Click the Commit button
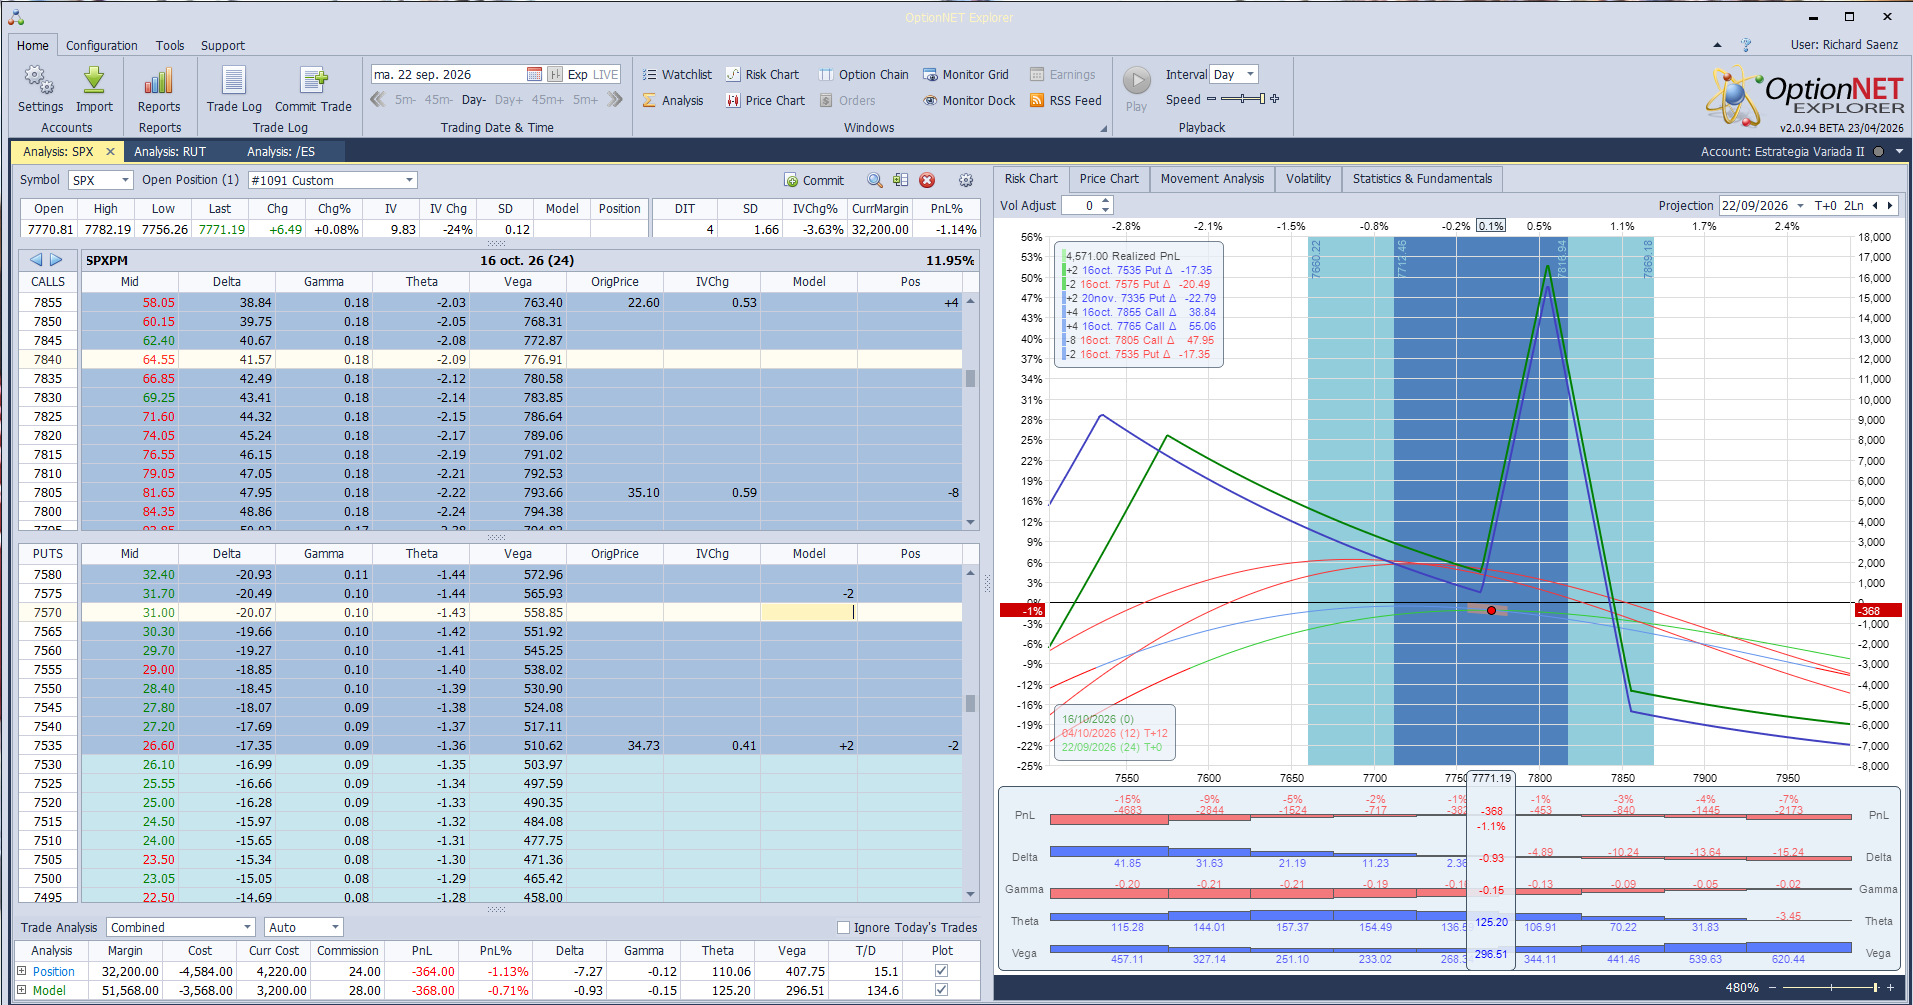Viewport: 1913px width, 1005px height. pos(814,180)
